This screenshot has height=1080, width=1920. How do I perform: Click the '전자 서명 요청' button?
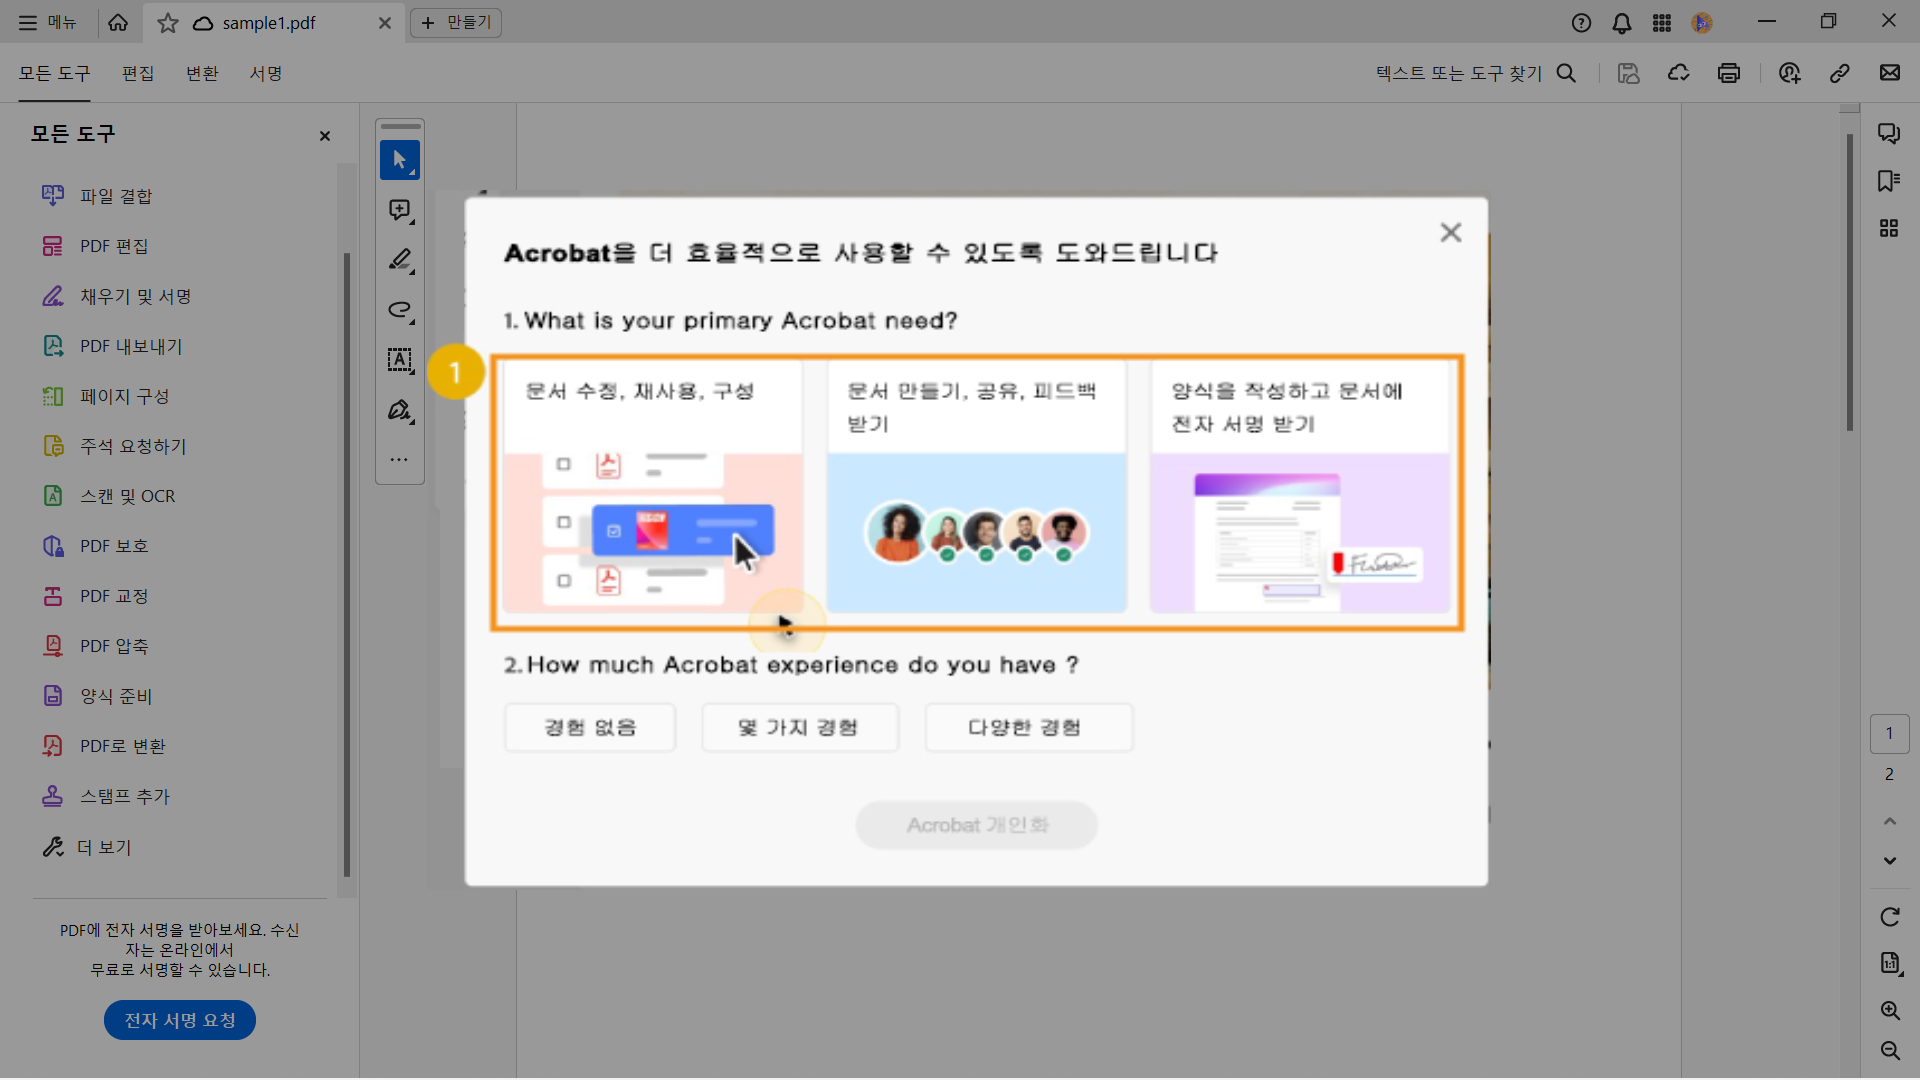[179, 1020]
